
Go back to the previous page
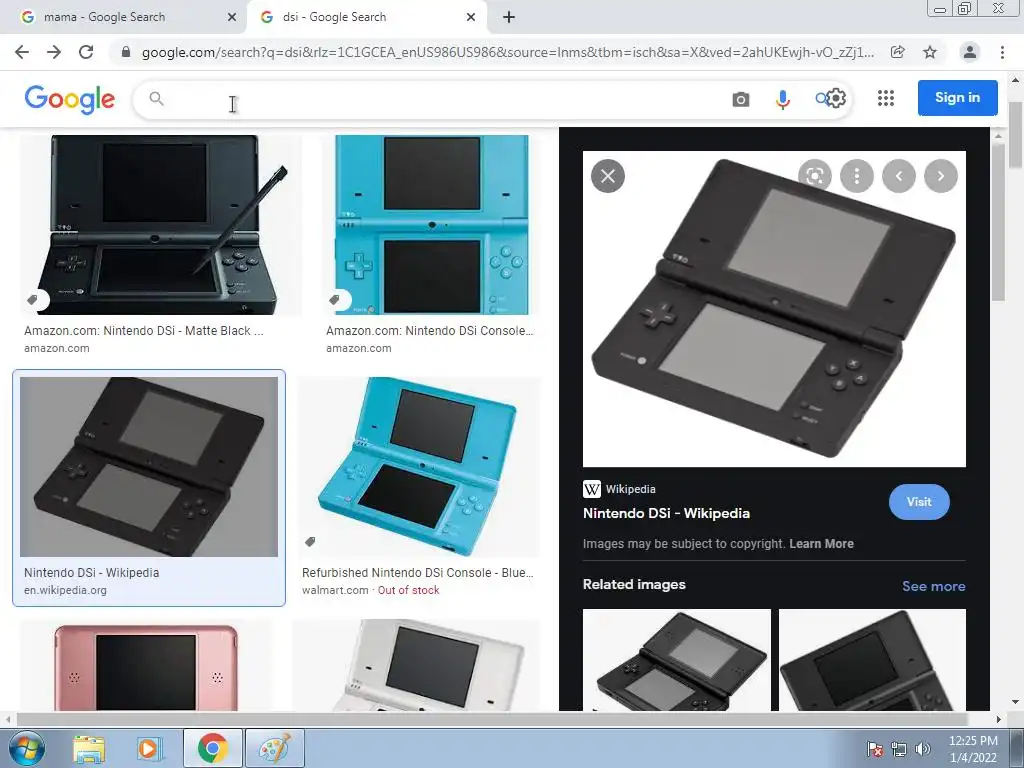click(x=22, y=52)
